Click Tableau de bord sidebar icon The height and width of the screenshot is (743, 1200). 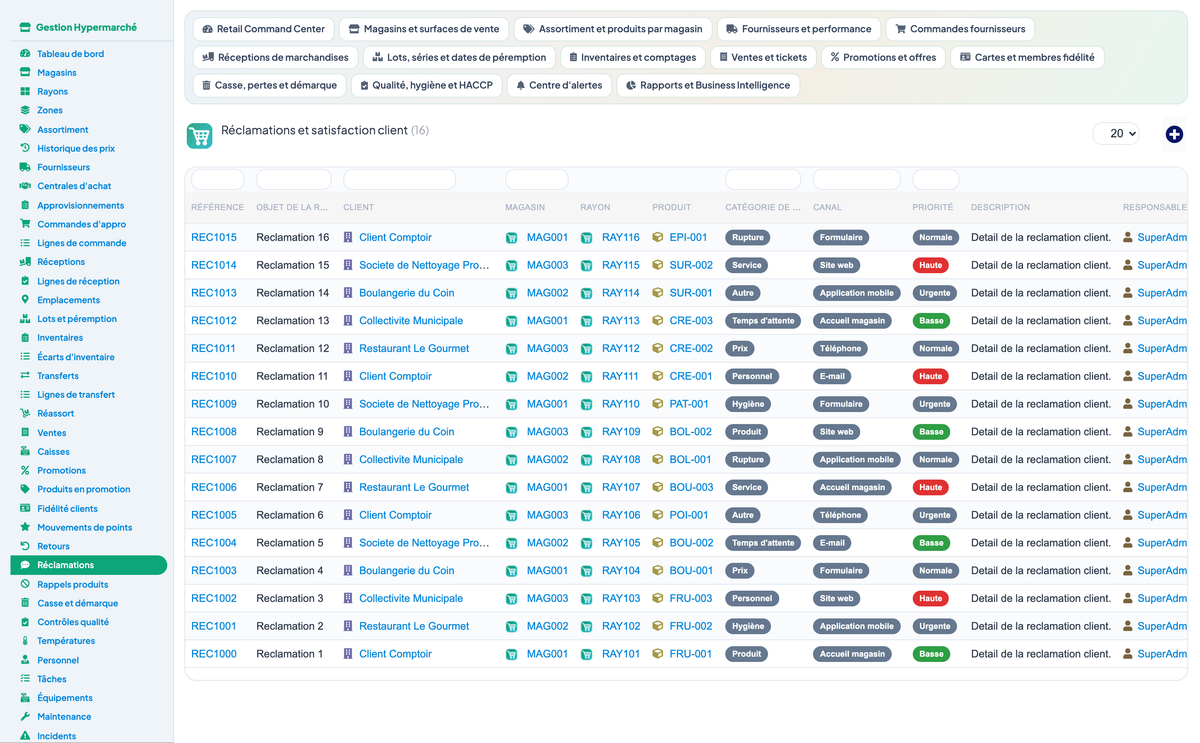25,53
